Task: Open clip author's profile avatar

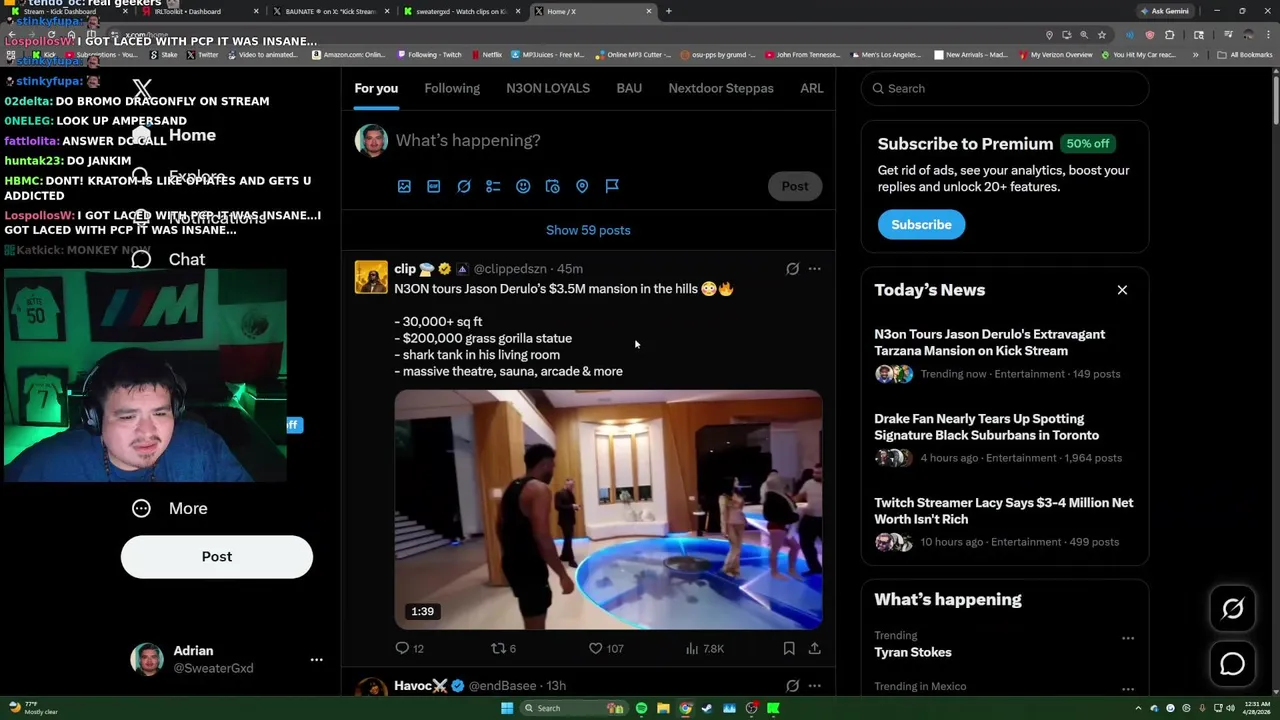Action: coord(371,277)
